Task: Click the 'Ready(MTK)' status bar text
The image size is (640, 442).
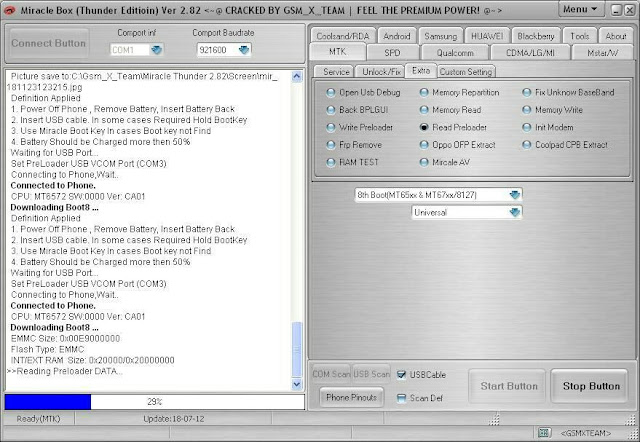Action: click(38, 419)
